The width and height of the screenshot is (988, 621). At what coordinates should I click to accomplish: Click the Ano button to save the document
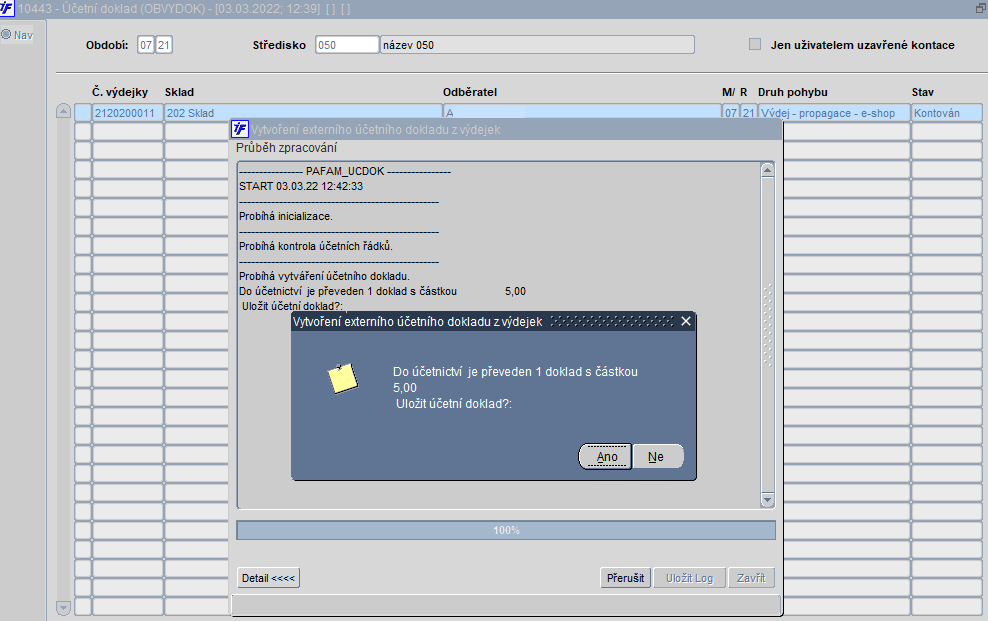(x=606, y=457)
